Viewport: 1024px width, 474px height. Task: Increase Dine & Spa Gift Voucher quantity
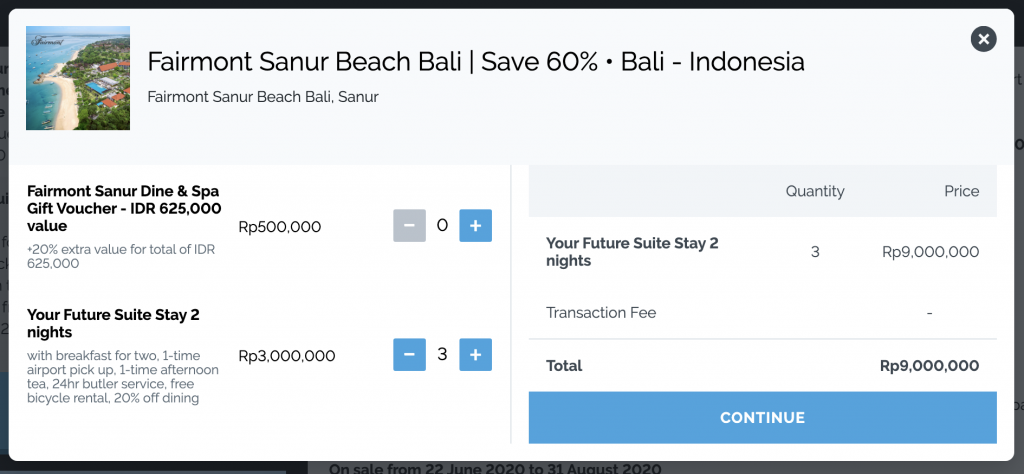475,226
